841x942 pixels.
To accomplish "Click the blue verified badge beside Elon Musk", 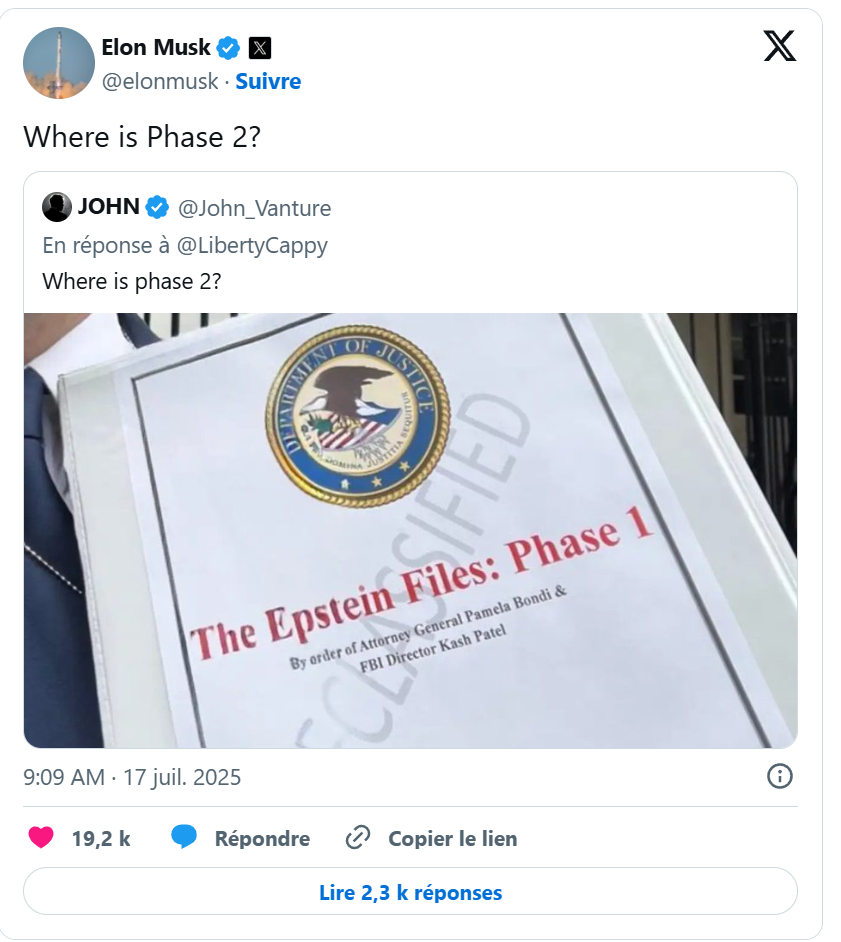I will click(228, 47).
